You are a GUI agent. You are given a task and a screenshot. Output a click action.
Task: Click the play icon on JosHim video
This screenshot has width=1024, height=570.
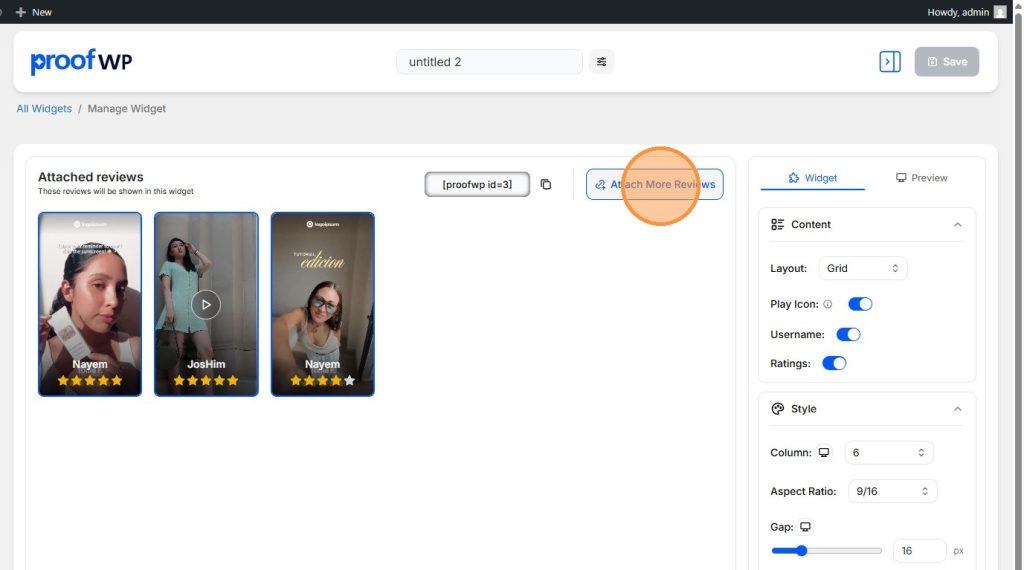(206, 304)
